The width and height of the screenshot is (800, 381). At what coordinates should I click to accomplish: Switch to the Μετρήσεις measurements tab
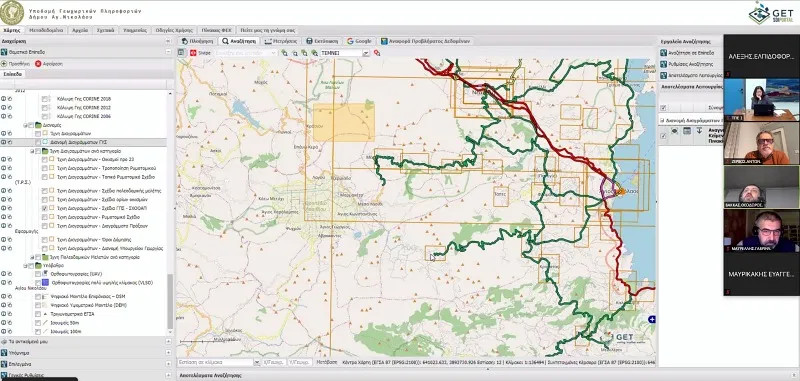(281, 41)
